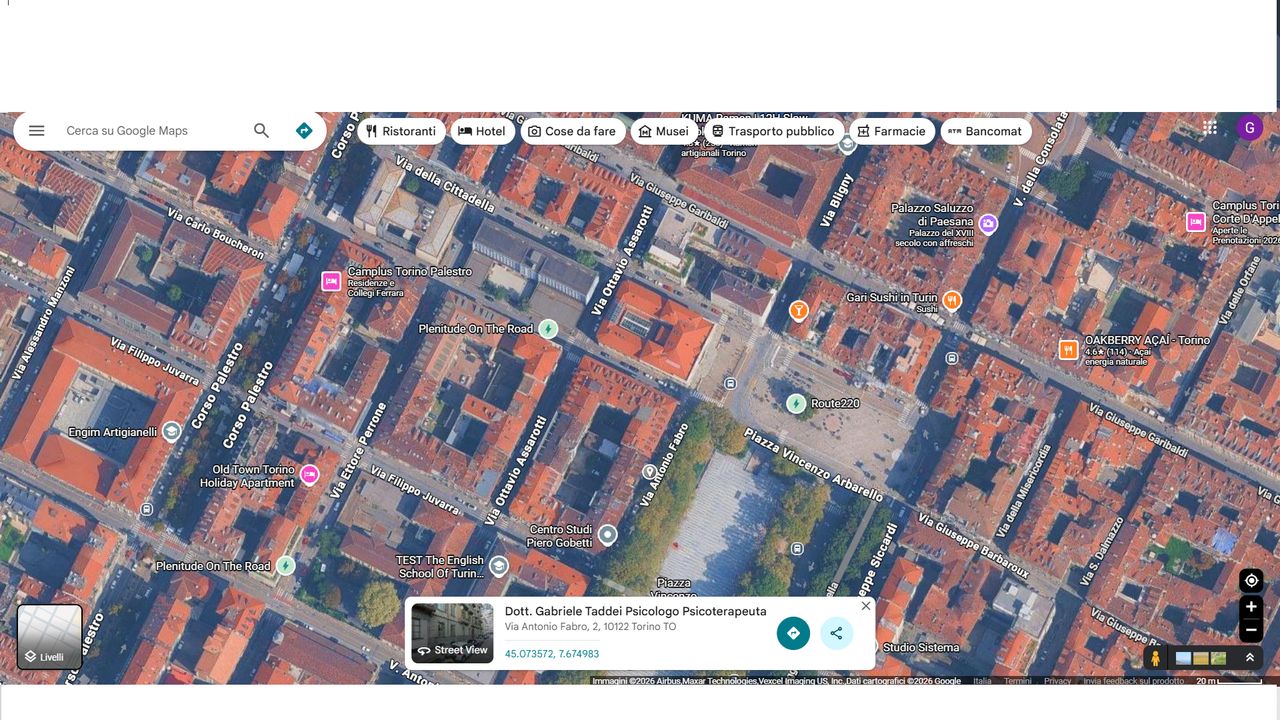Filter map by Musei
The width and height of the screenshot is (1280, 720).
point(664,131)
